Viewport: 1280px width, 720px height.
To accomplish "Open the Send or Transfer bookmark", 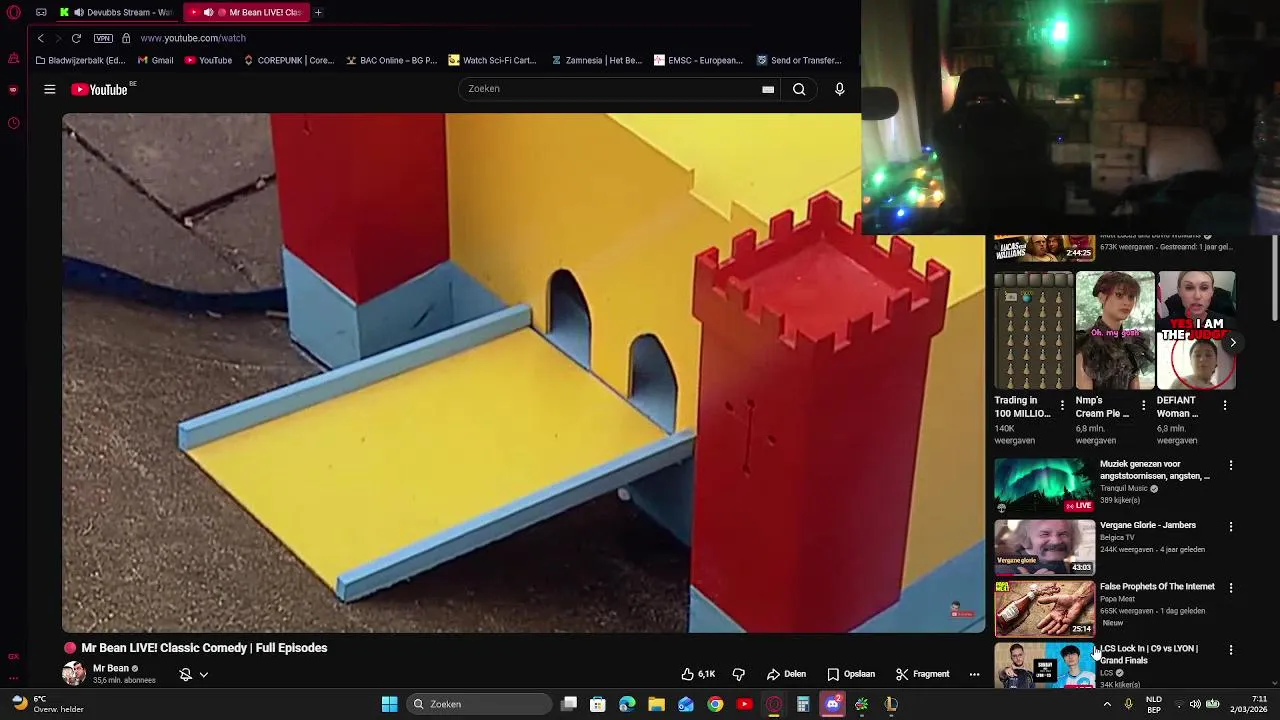I will (x=799, y=60).
